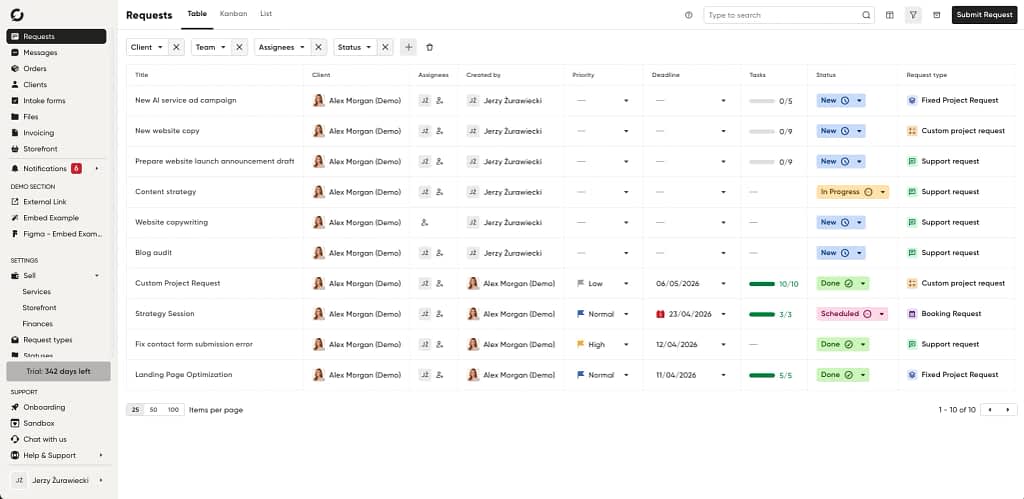Screen dimensions: 1024x499
Task: Click the trash icon to delete filters
Action: coord(429,47)
